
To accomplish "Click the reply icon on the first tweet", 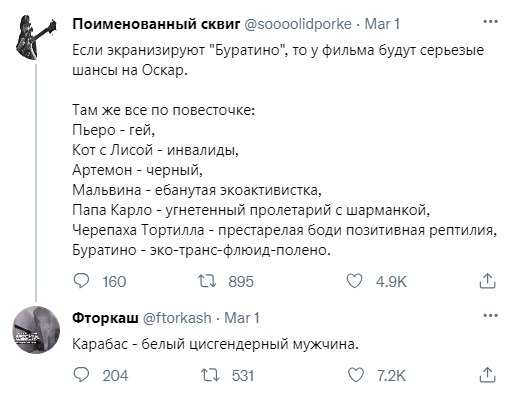I will click(81, 281).
